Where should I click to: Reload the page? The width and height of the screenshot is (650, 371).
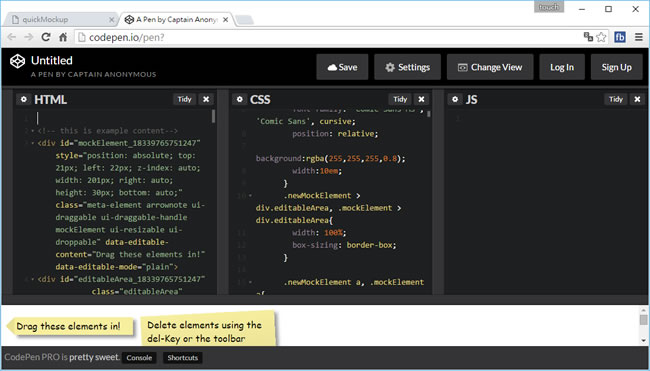click(x=46, y=37)
